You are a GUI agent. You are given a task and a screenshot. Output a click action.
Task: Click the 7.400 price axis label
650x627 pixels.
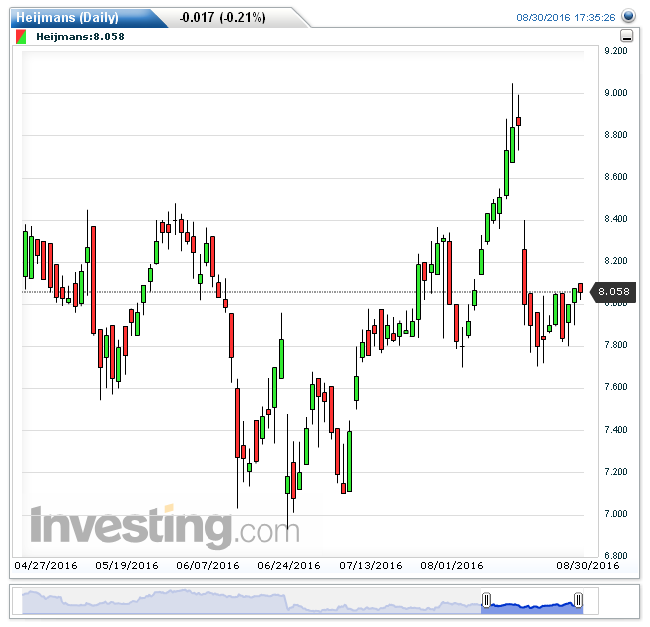point(616,430)
